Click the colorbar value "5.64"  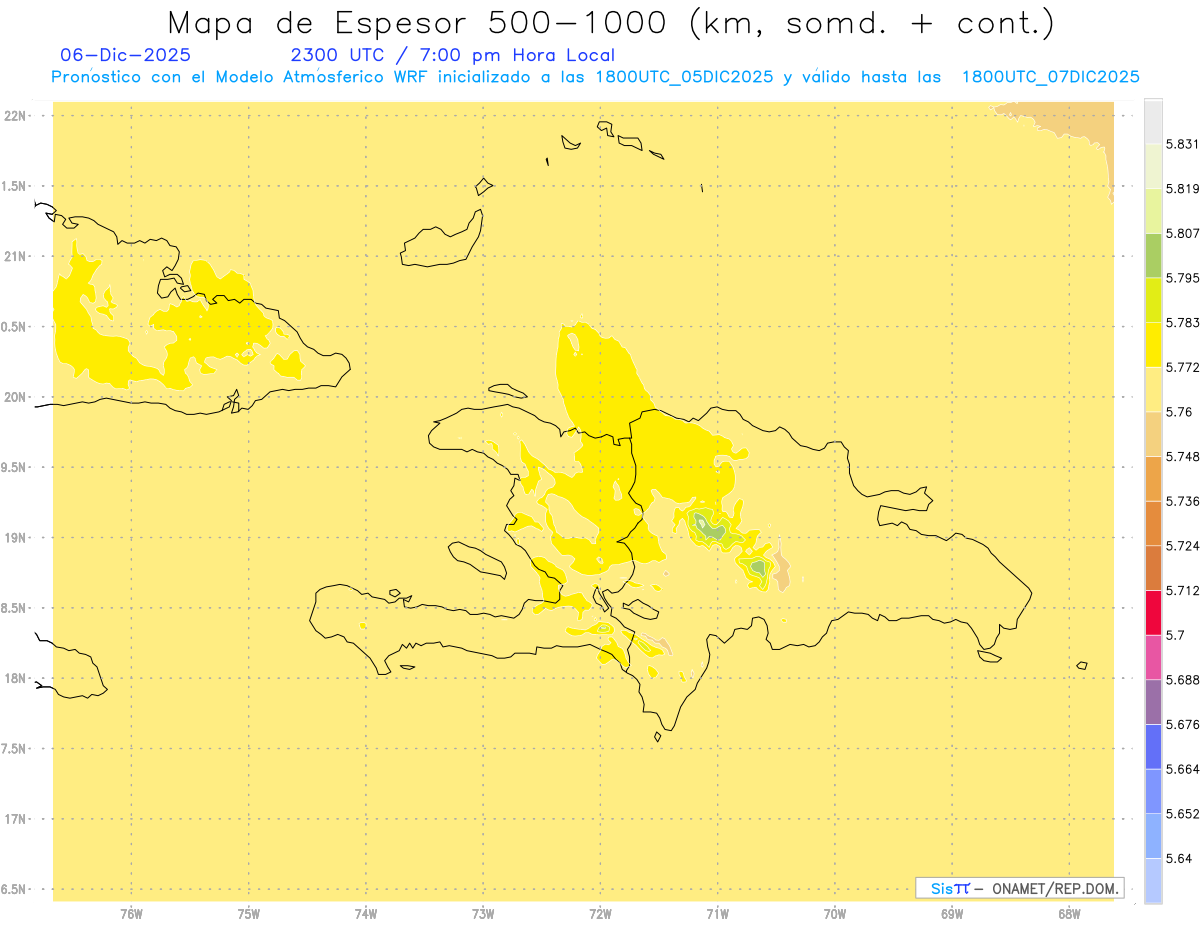click(x=1179, y=859)
